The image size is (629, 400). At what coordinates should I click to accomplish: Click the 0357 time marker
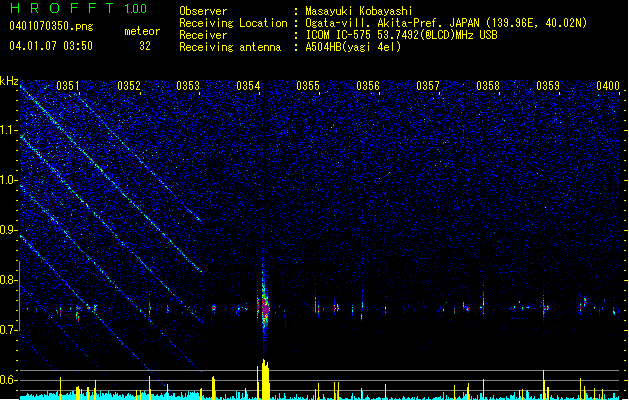click(x=428, y=85)
